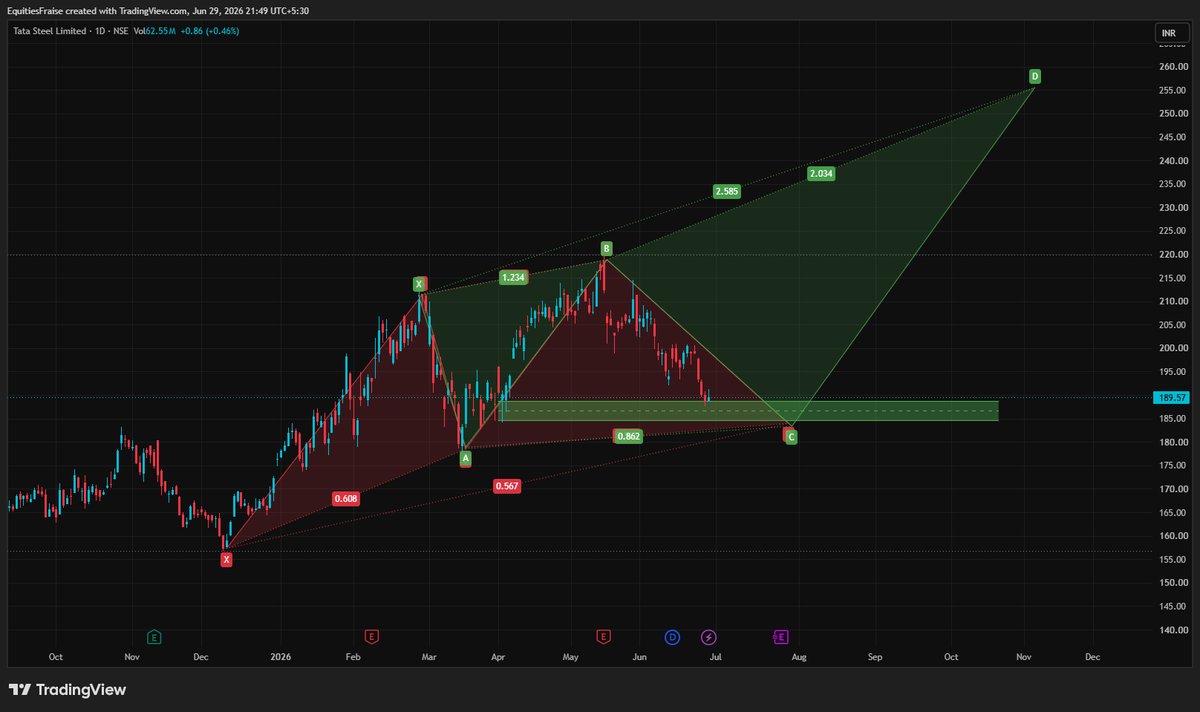Screen dimensions: 1200x712
Task: Select the D pattern point label
Action: (1035, 76)
